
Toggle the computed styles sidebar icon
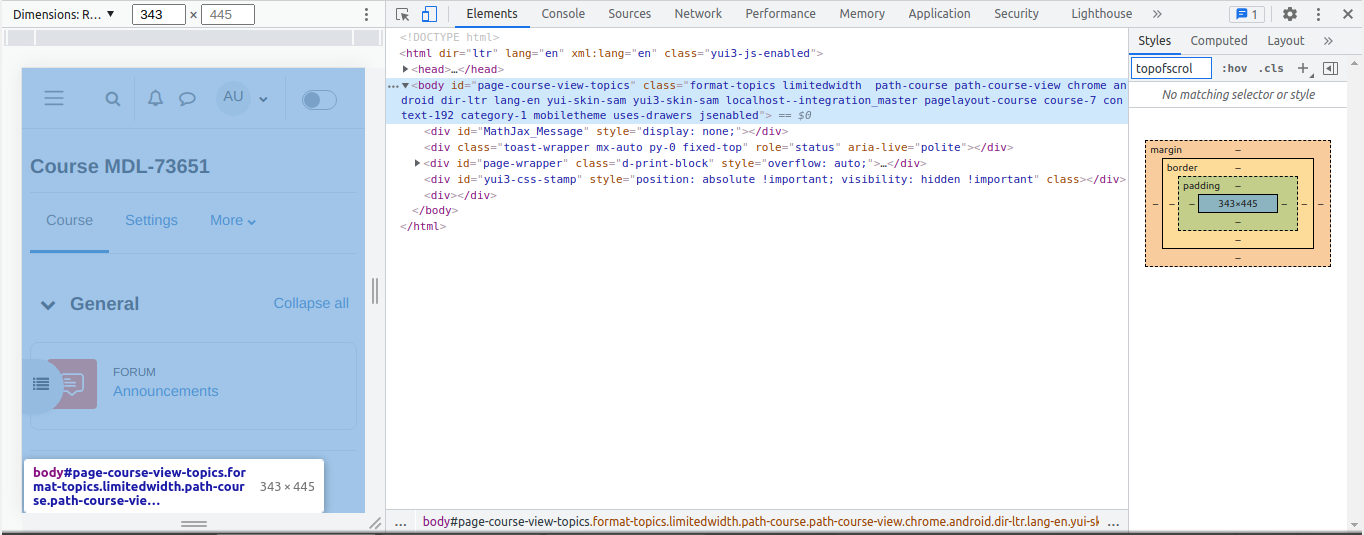pos(1329,68)
